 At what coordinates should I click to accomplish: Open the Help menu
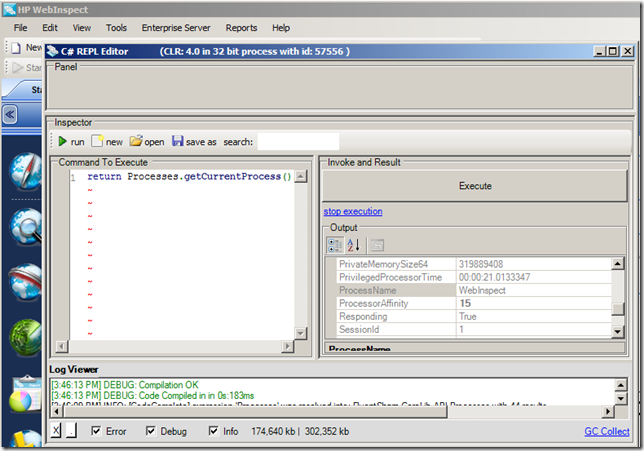pyautogui.click(x=281, y=28)
